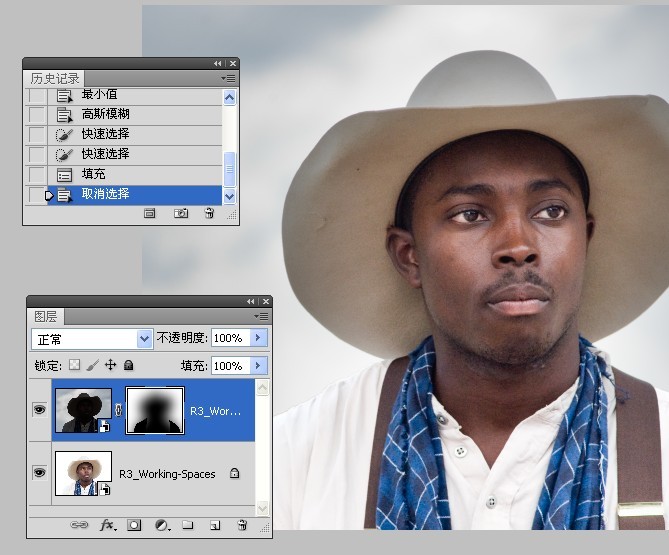
Task: Open the 不透明度 slider arrow
Action: click(259, 338)
